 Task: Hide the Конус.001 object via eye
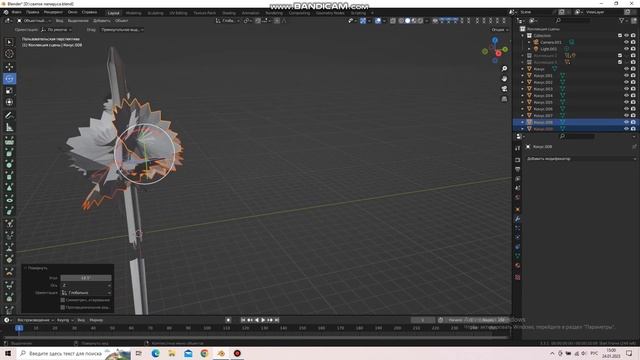click(x=626, y=76)
